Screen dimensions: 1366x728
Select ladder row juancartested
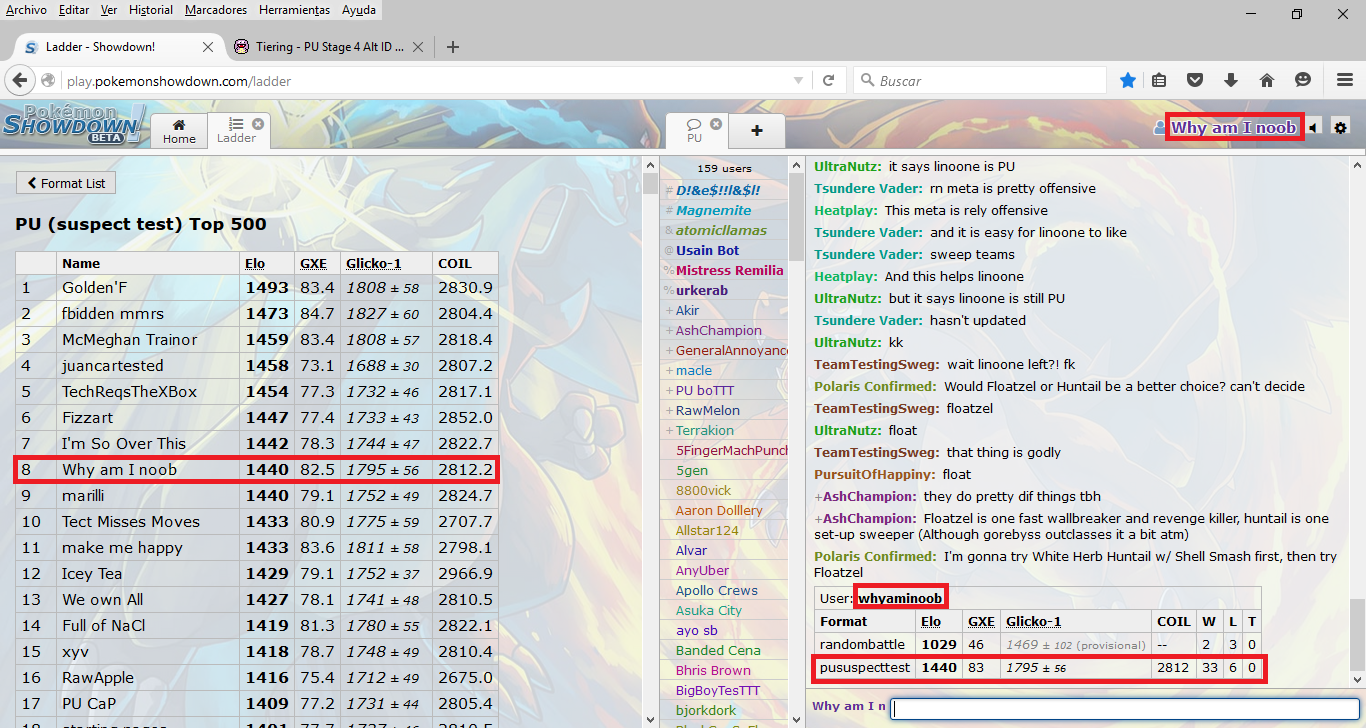(257, 366)
